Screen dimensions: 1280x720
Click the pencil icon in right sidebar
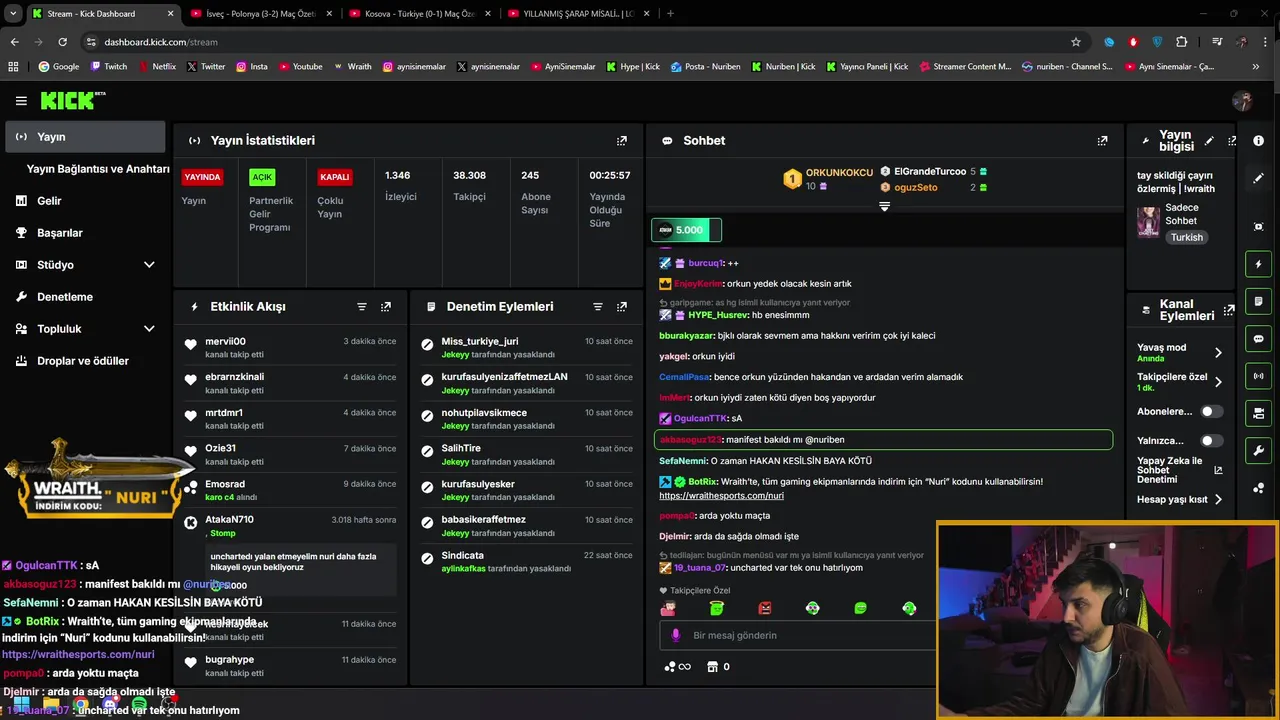tap(1259, 178)
